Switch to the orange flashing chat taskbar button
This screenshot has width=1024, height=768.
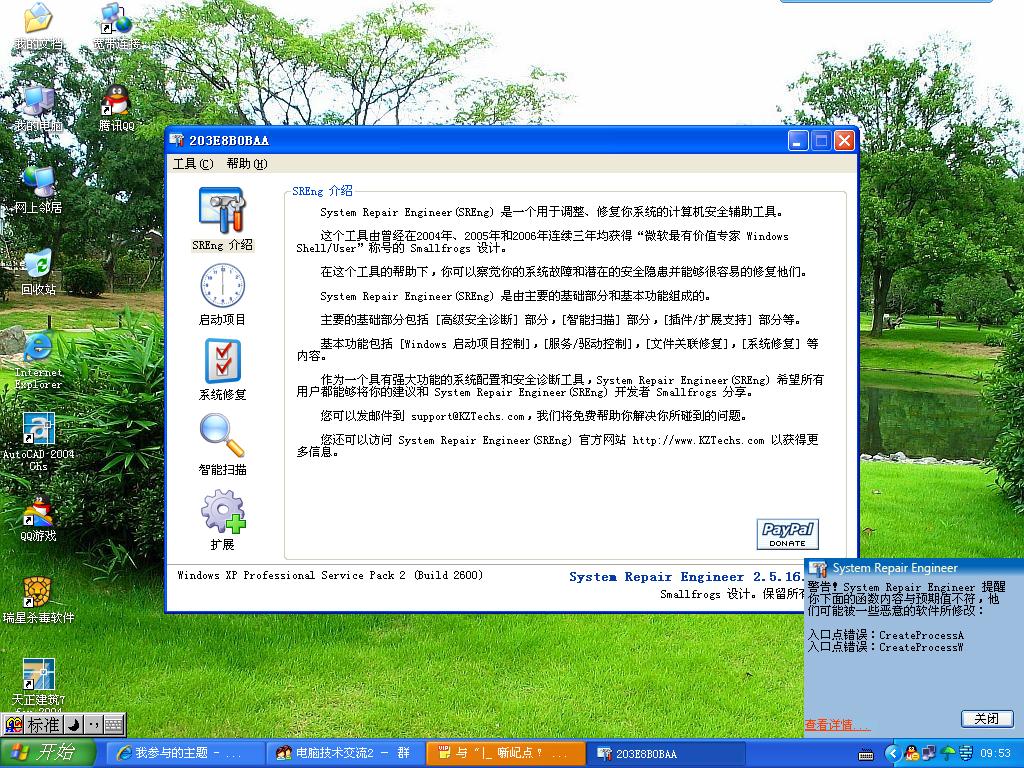point(505,753)
